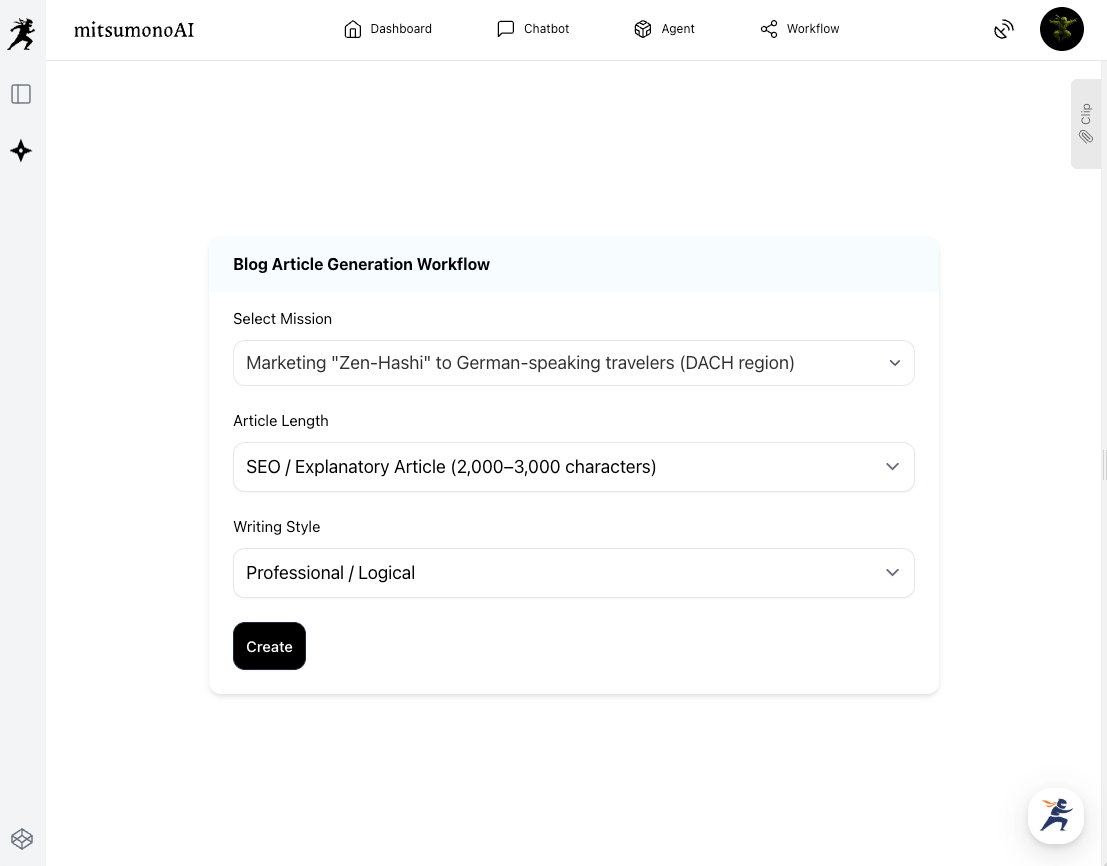The image size is (1107, 866).
Task: Click the Create button
Action: tap(269, 646)
